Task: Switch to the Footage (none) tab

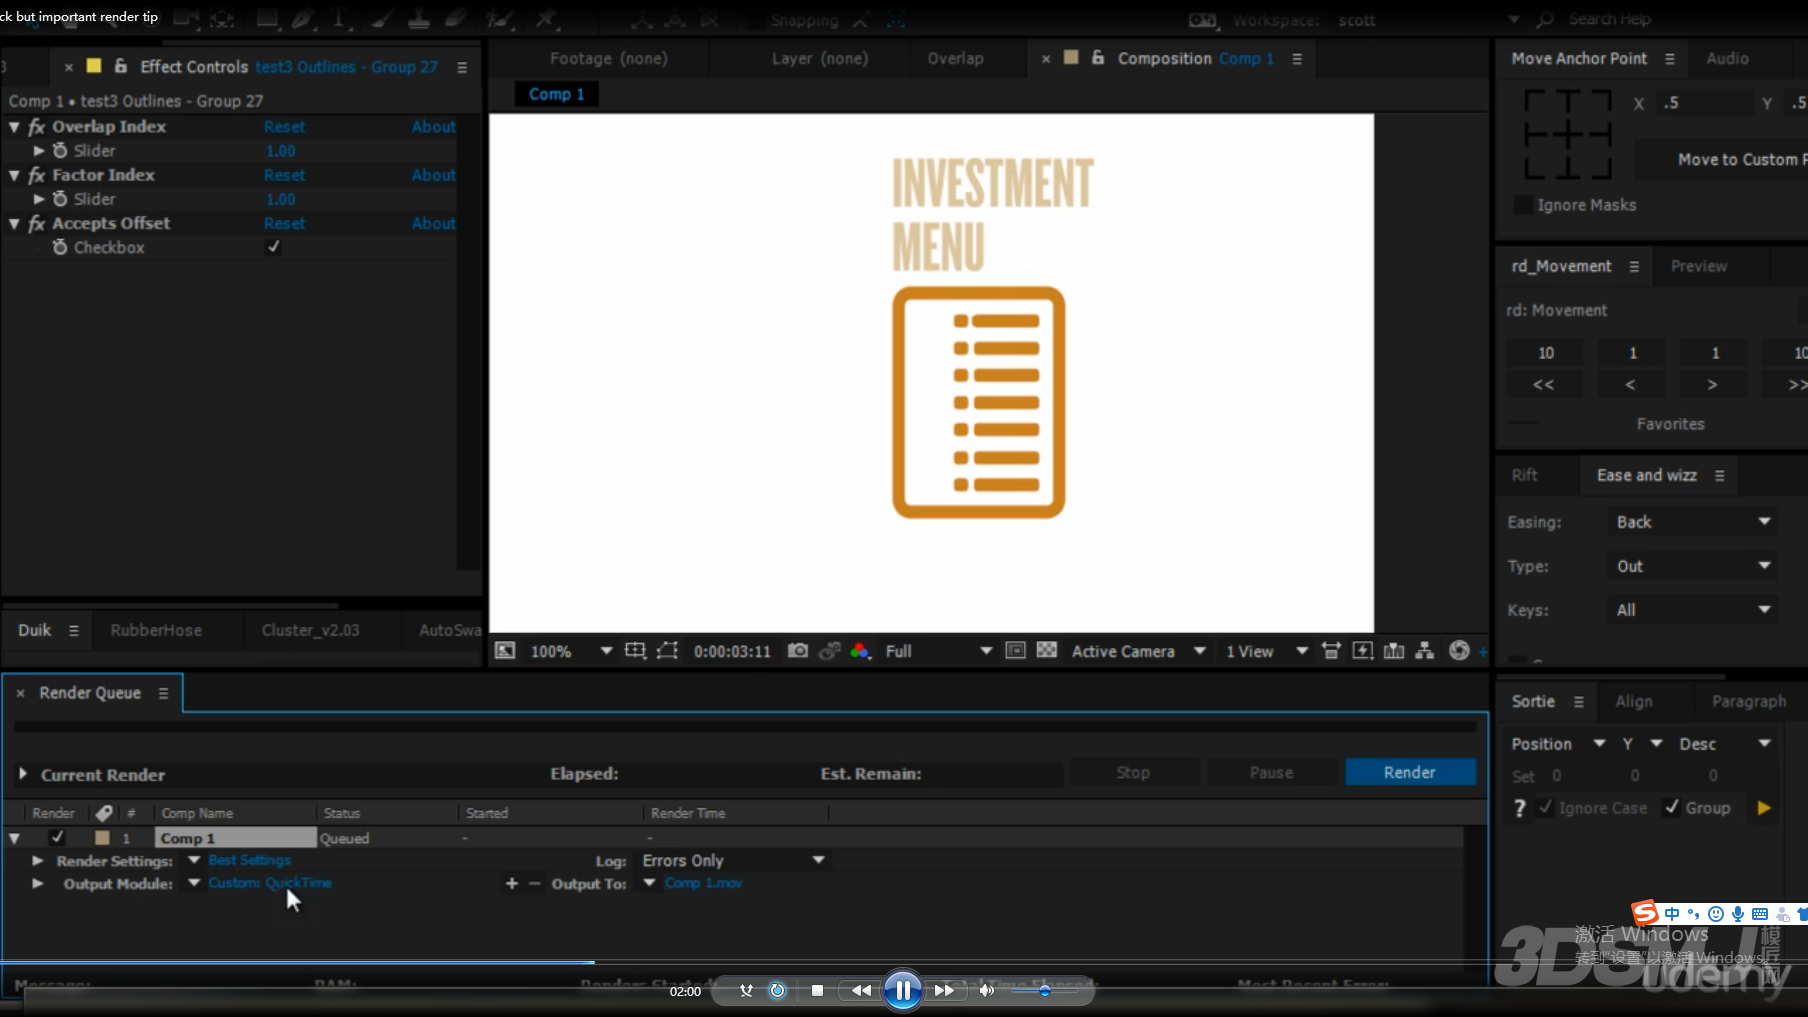Action: [x=608, y=58]
